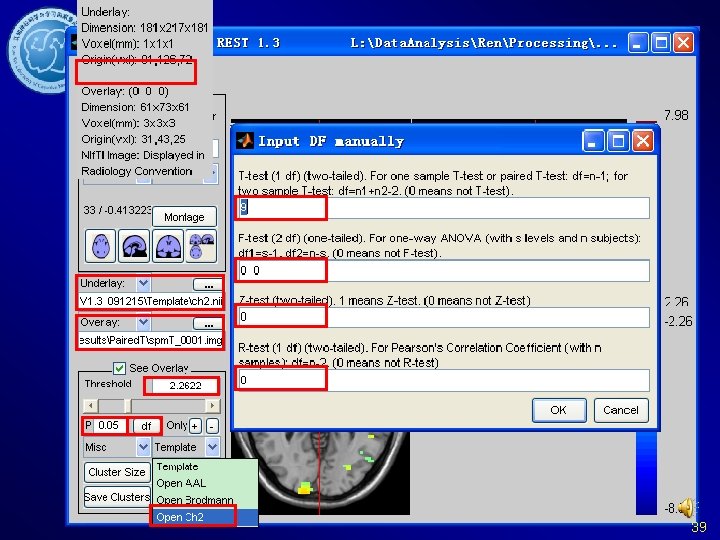Click the Cluster Size button

coord(117,472)
